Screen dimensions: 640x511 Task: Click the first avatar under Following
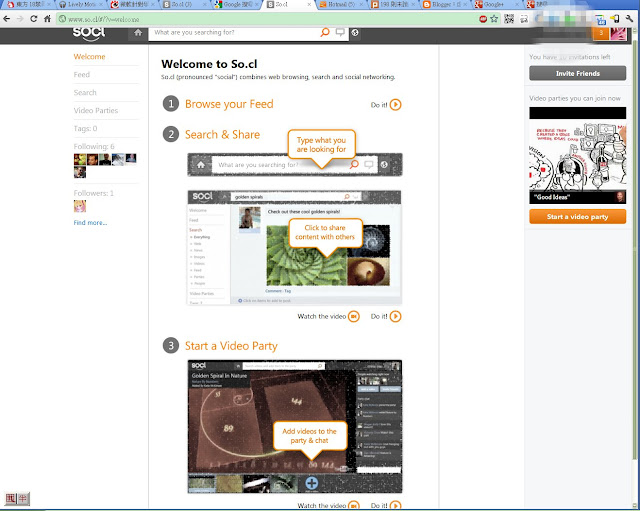[80, 159]
